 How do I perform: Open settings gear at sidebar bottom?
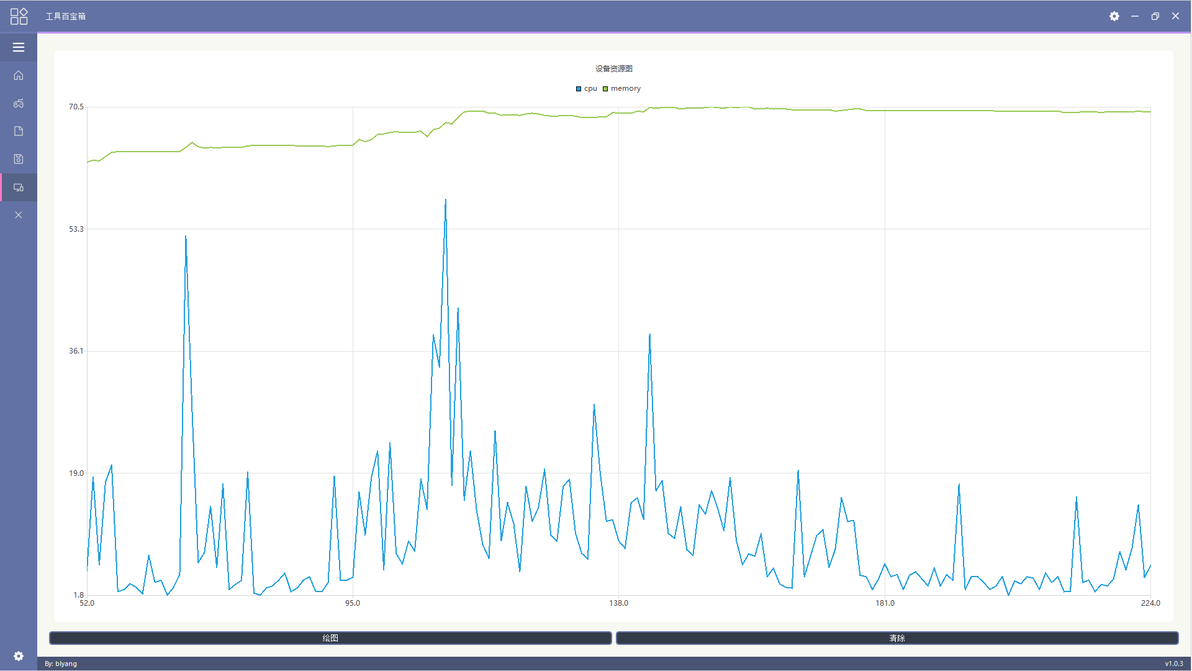coord(18,656)
